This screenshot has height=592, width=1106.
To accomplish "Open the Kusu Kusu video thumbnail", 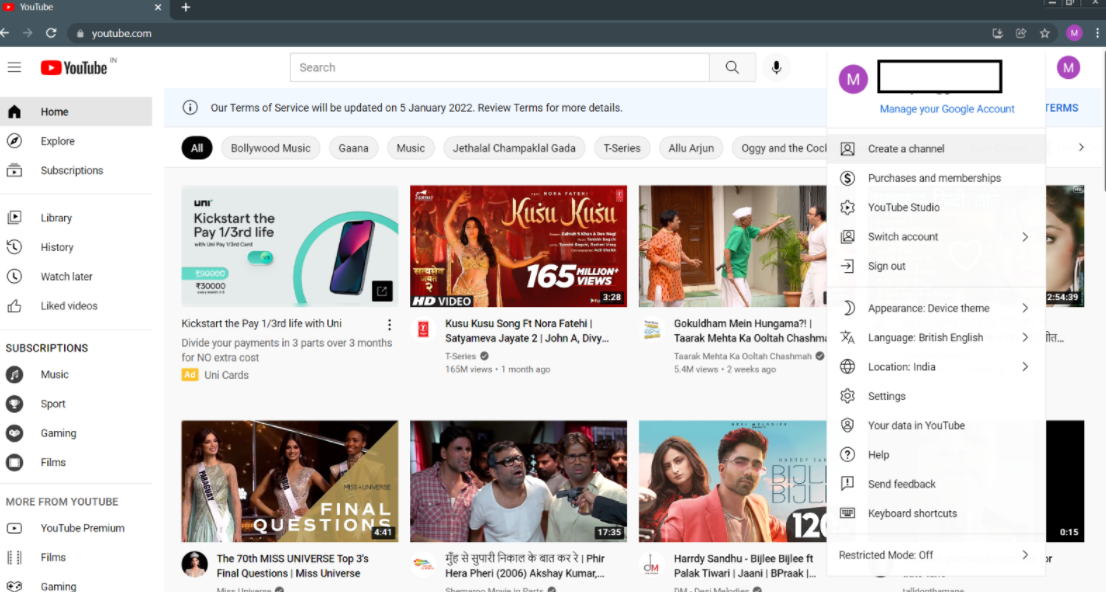I will point(518,245).
